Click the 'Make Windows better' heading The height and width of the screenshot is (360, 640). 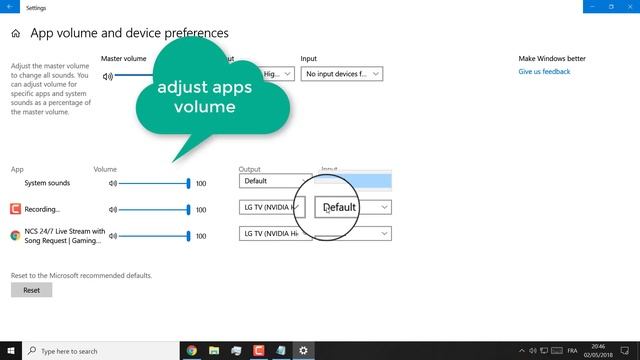tap(552, 58)
